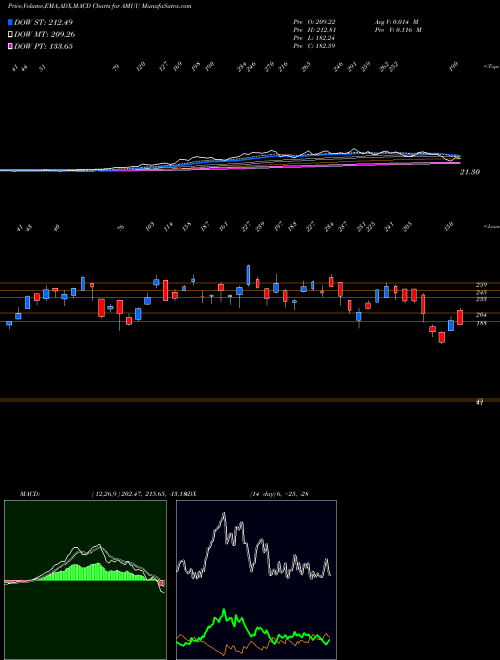Click the ADX indicator chart panel
The image size is (500, 660).
256,580
